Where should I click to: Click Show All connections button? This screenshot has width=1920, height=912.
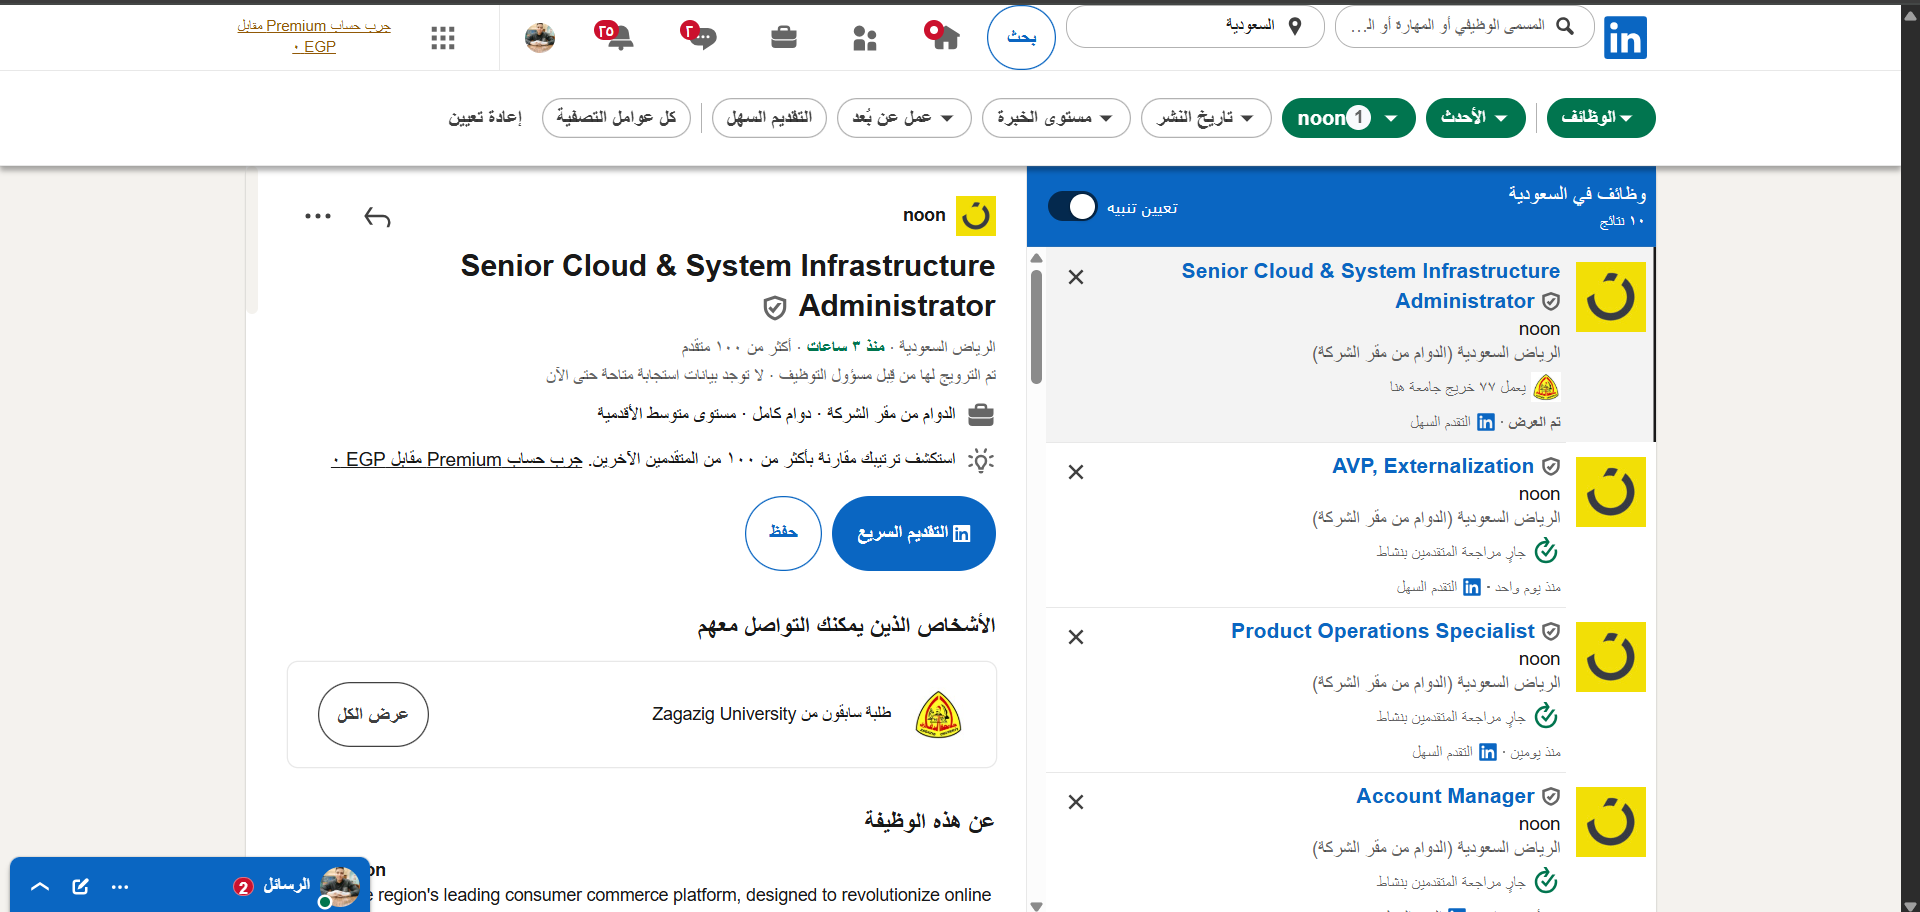click(x=373, y=714)
